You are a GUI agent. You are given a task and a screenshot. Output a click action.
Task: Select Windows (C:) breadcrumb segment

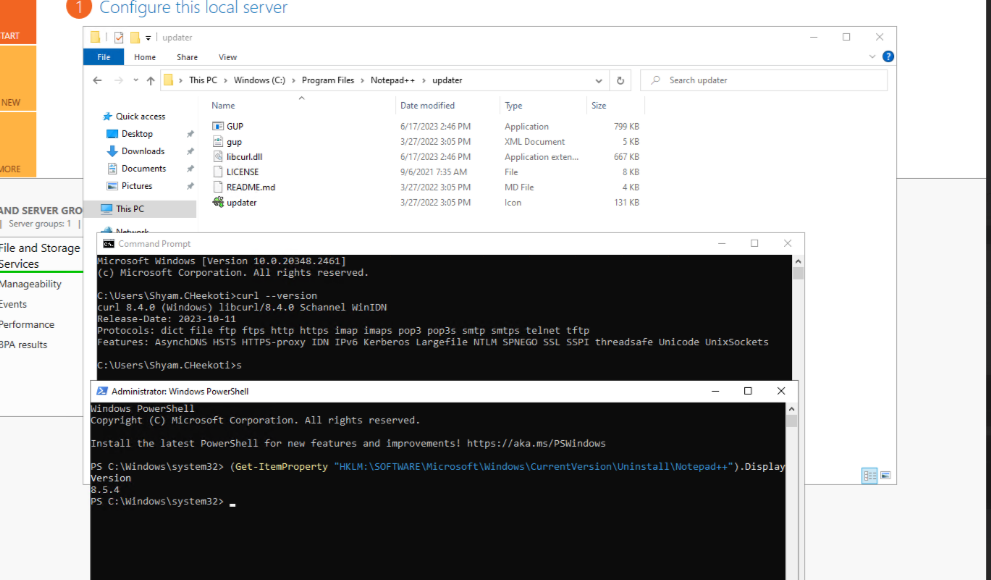(259, 80)
